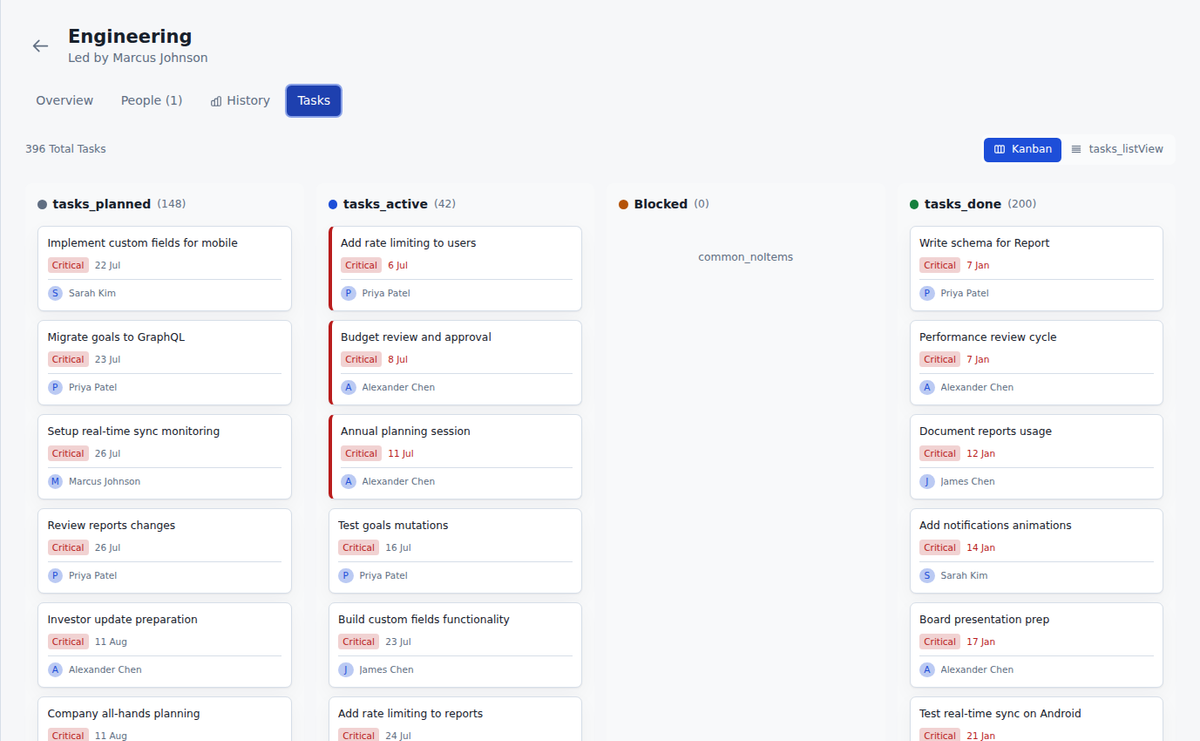Click James Chen avatar on Document reports usage card
This screenshot has width=1200, height=741.
[928, 481]
